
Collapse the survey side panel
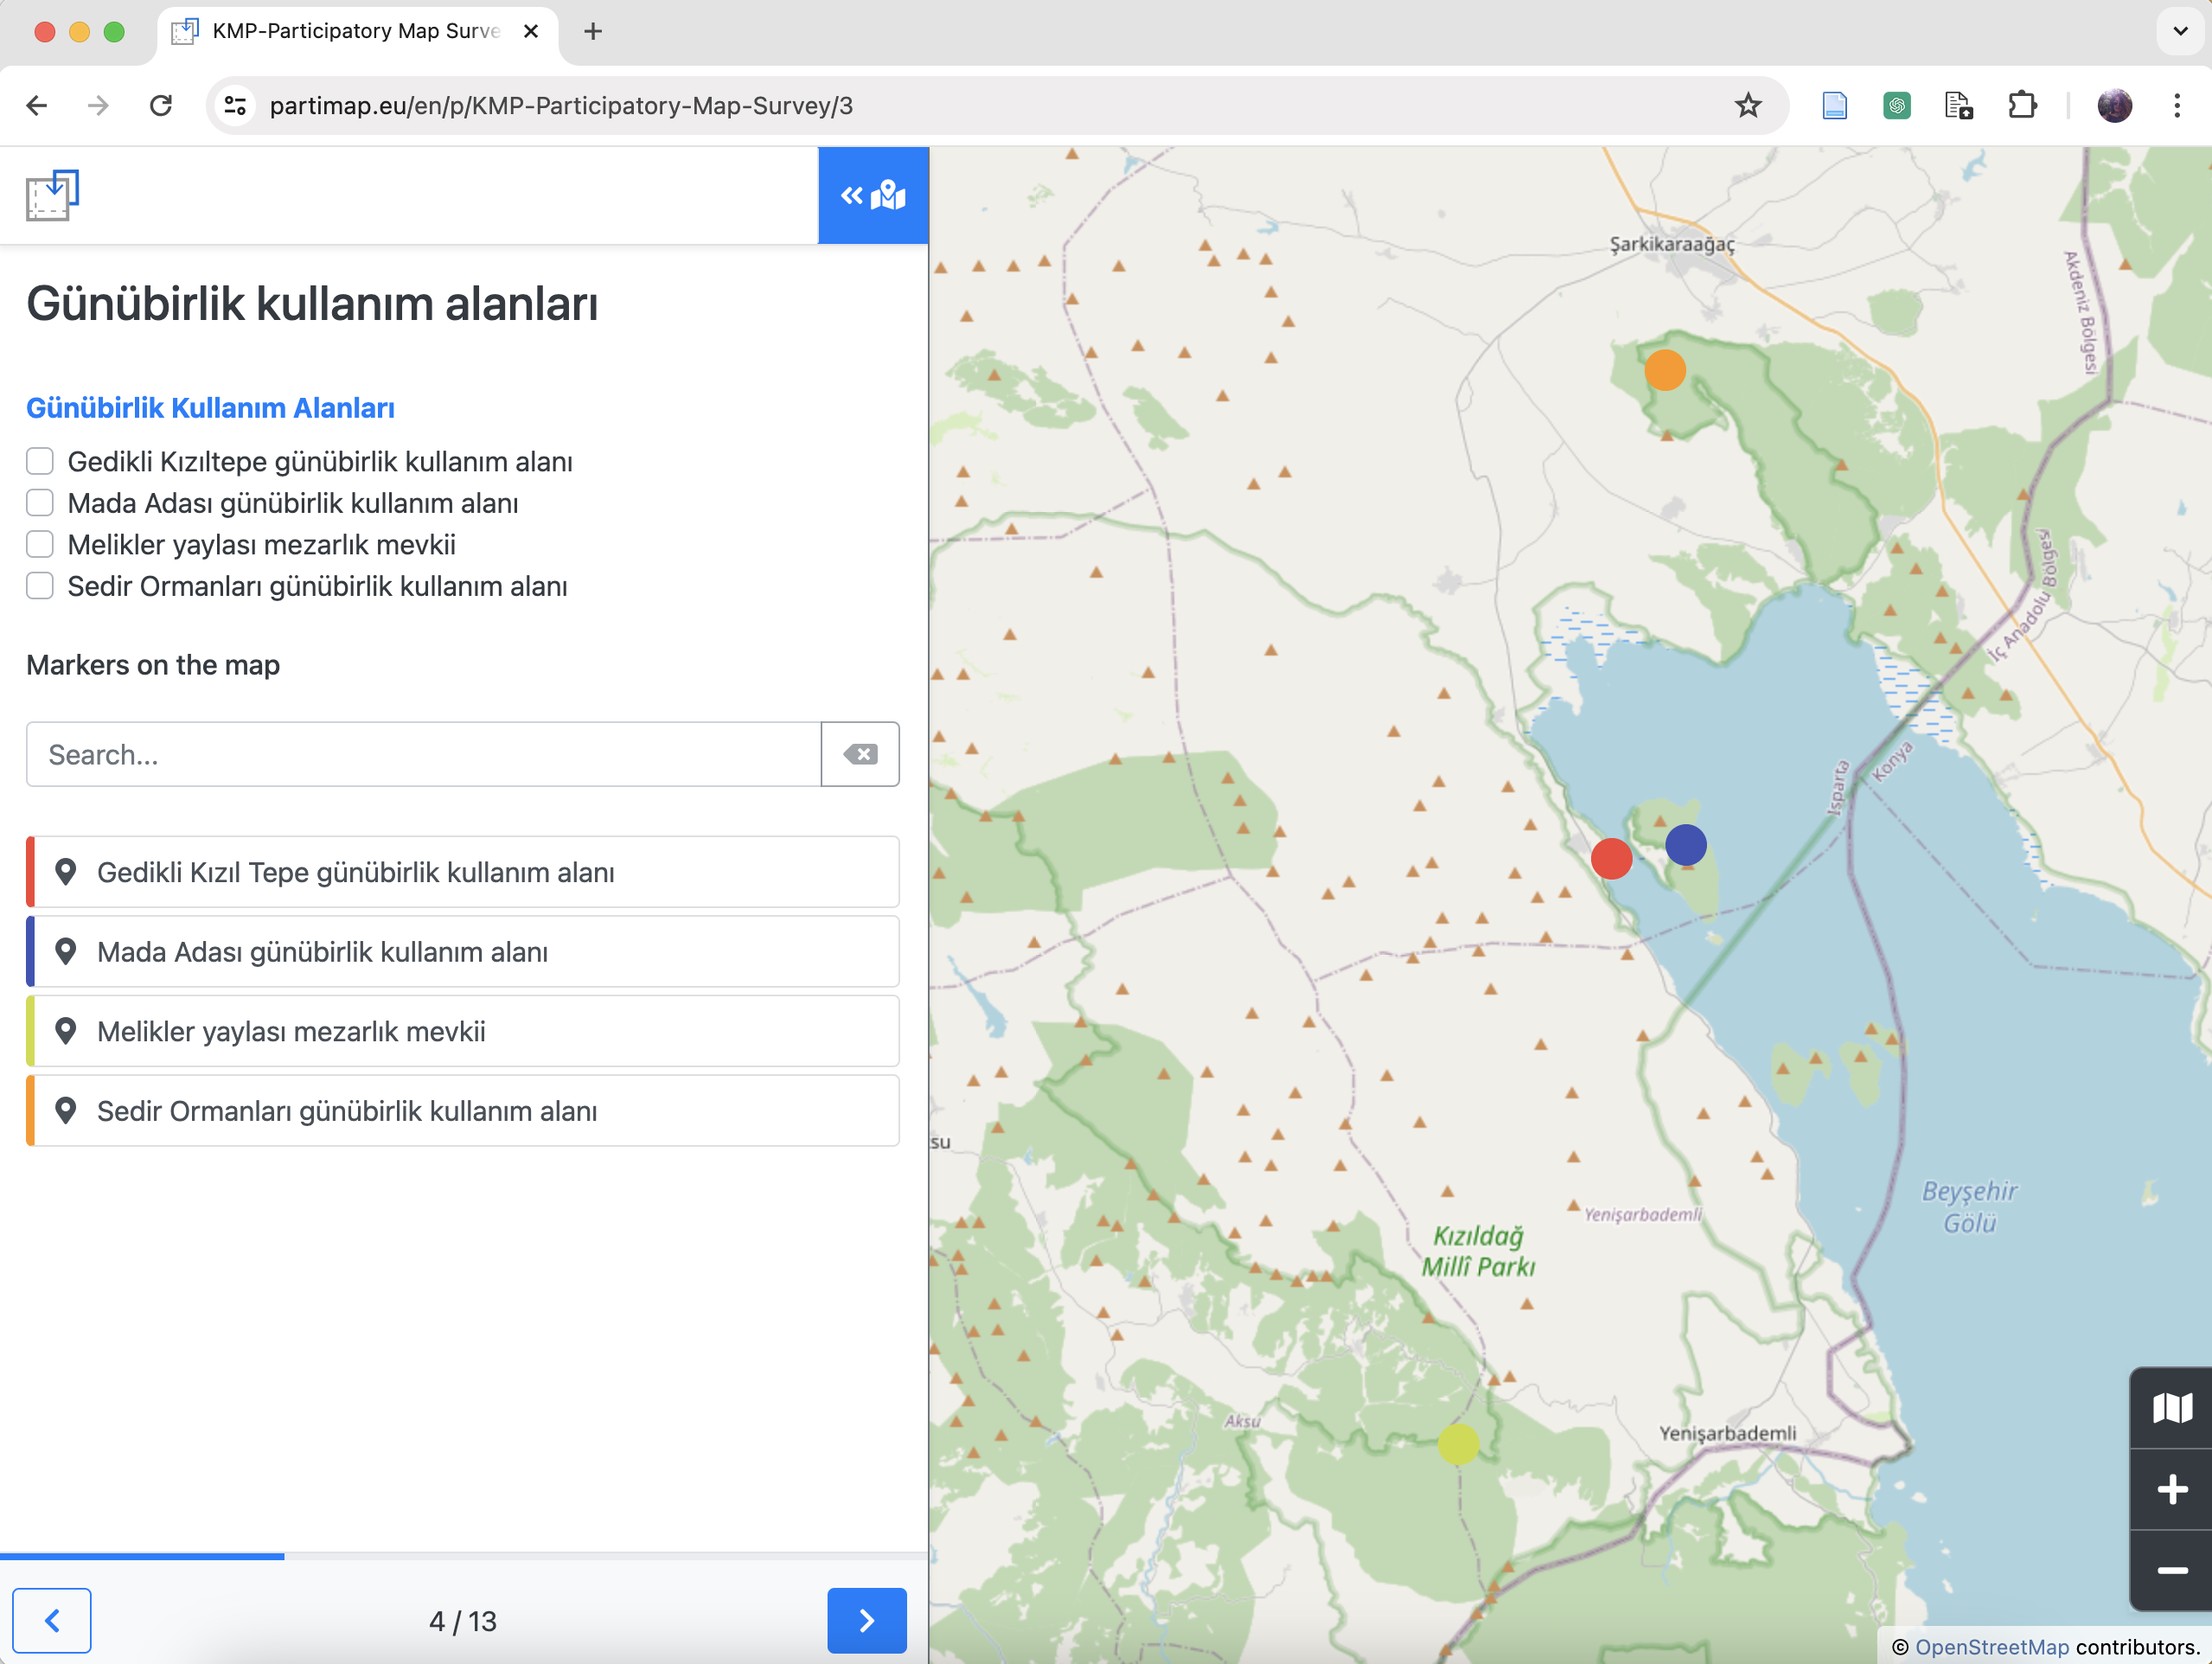pyautogui.click(x=872, y=195)
